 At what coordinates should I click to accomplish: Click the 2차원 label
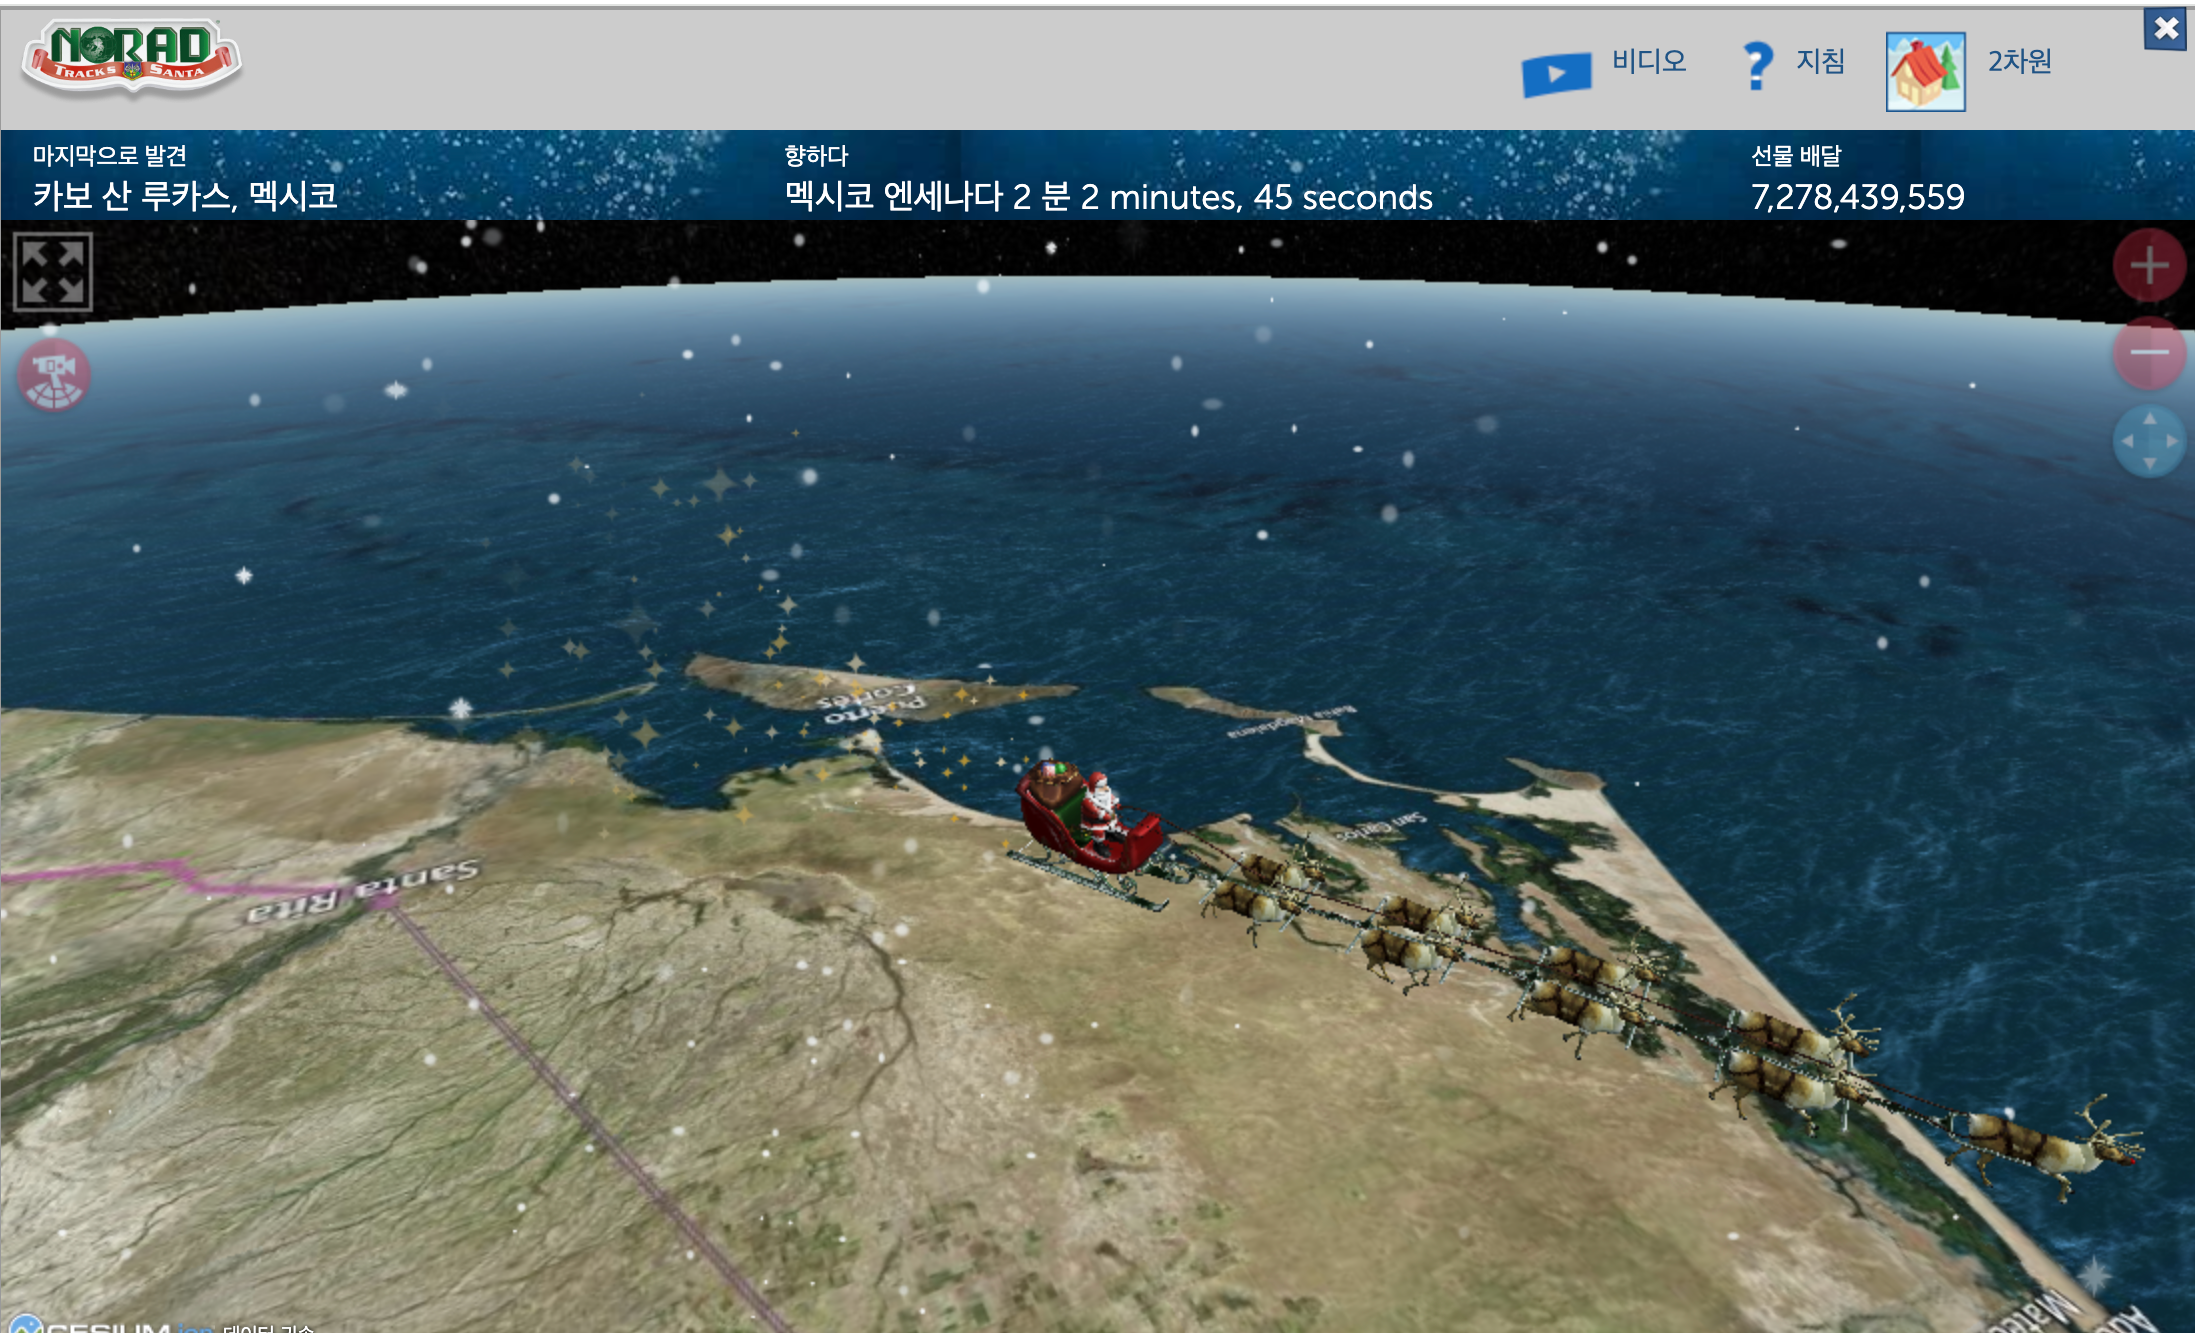point(2019,62)
